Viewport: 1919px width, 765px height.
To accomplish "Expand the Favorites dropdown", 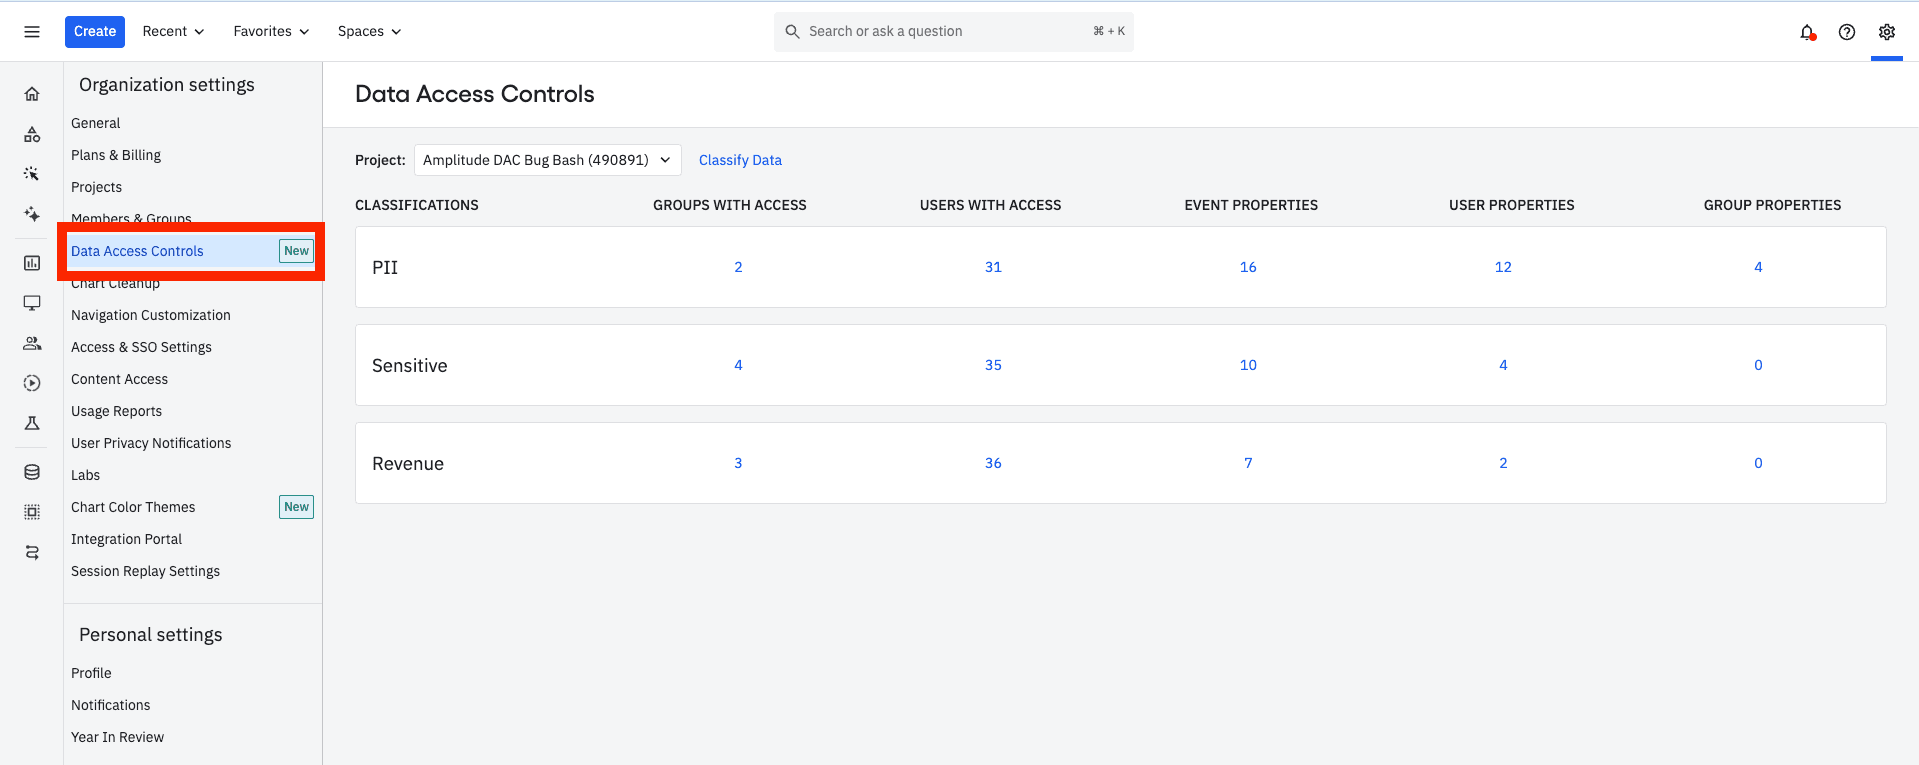I will click(x=271, y=32).
